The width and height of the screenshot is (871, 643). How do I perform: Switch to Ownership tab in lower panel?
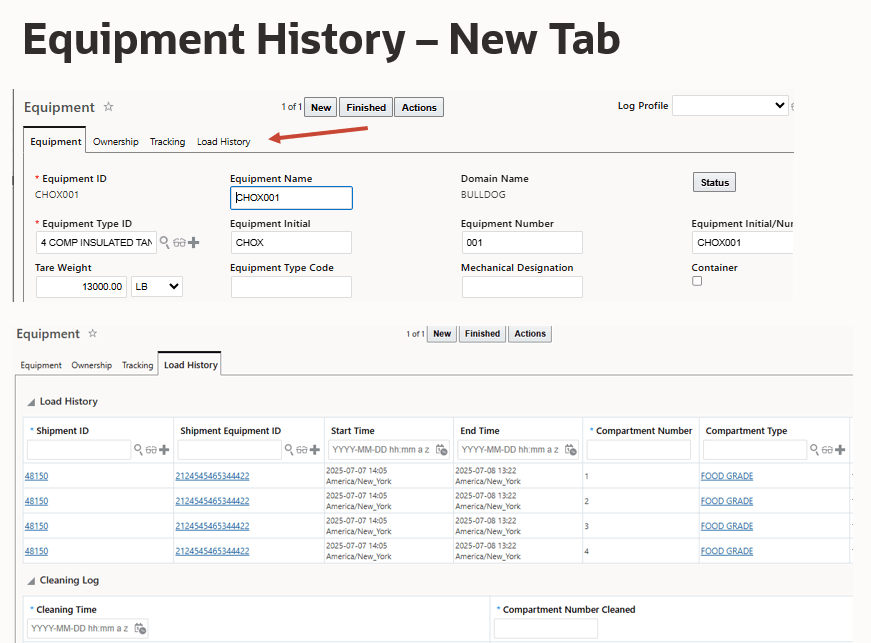[92, 365]
